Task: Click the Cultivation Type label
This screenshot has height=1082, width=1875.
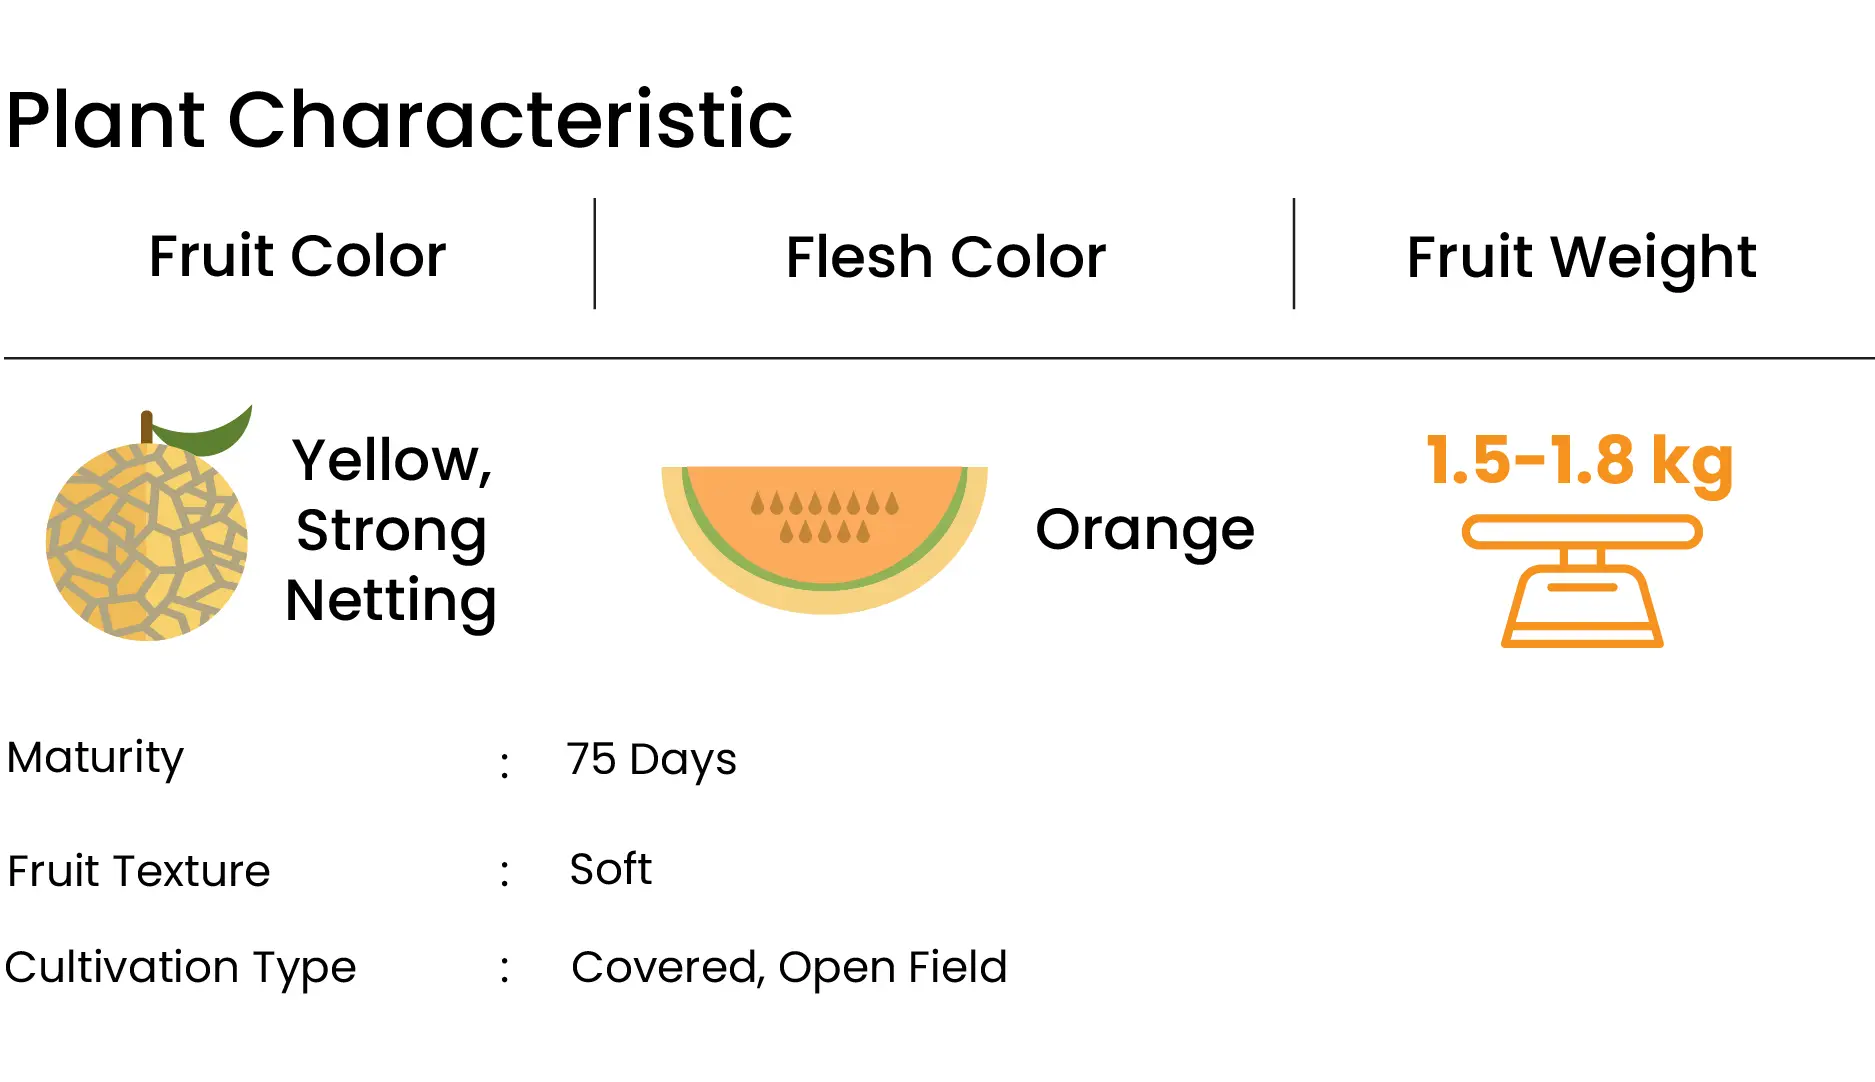Action: click(181, 968)
